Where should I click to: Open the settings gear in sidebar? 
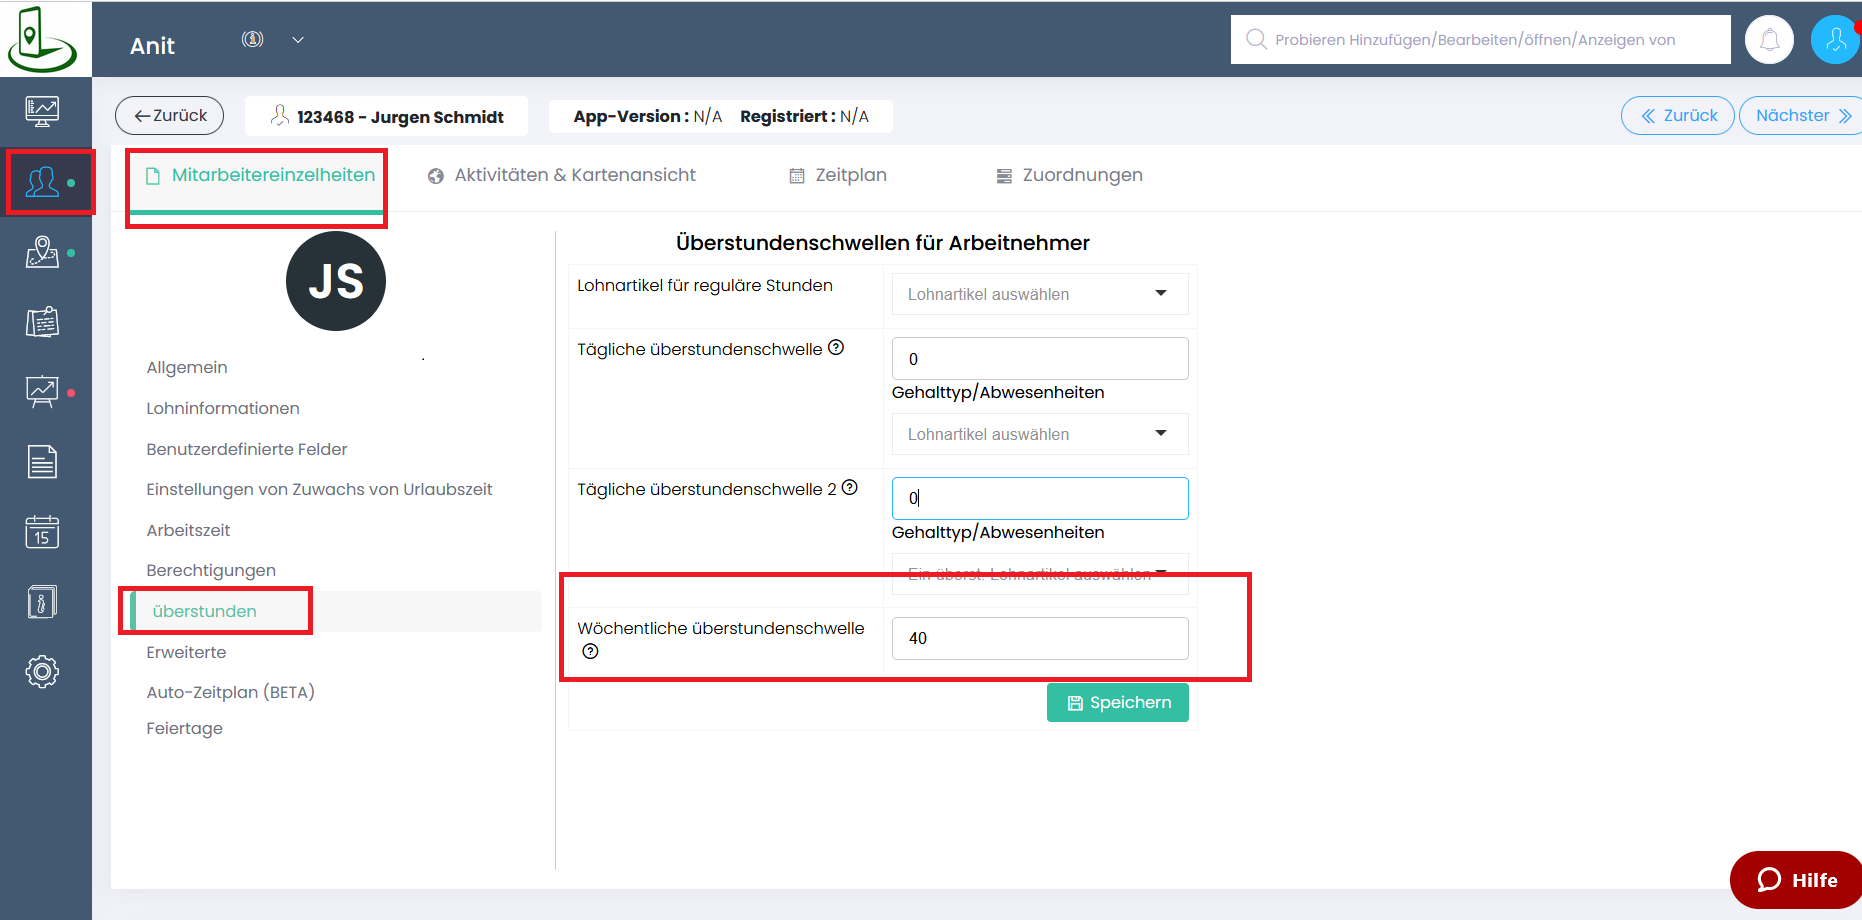42,671
